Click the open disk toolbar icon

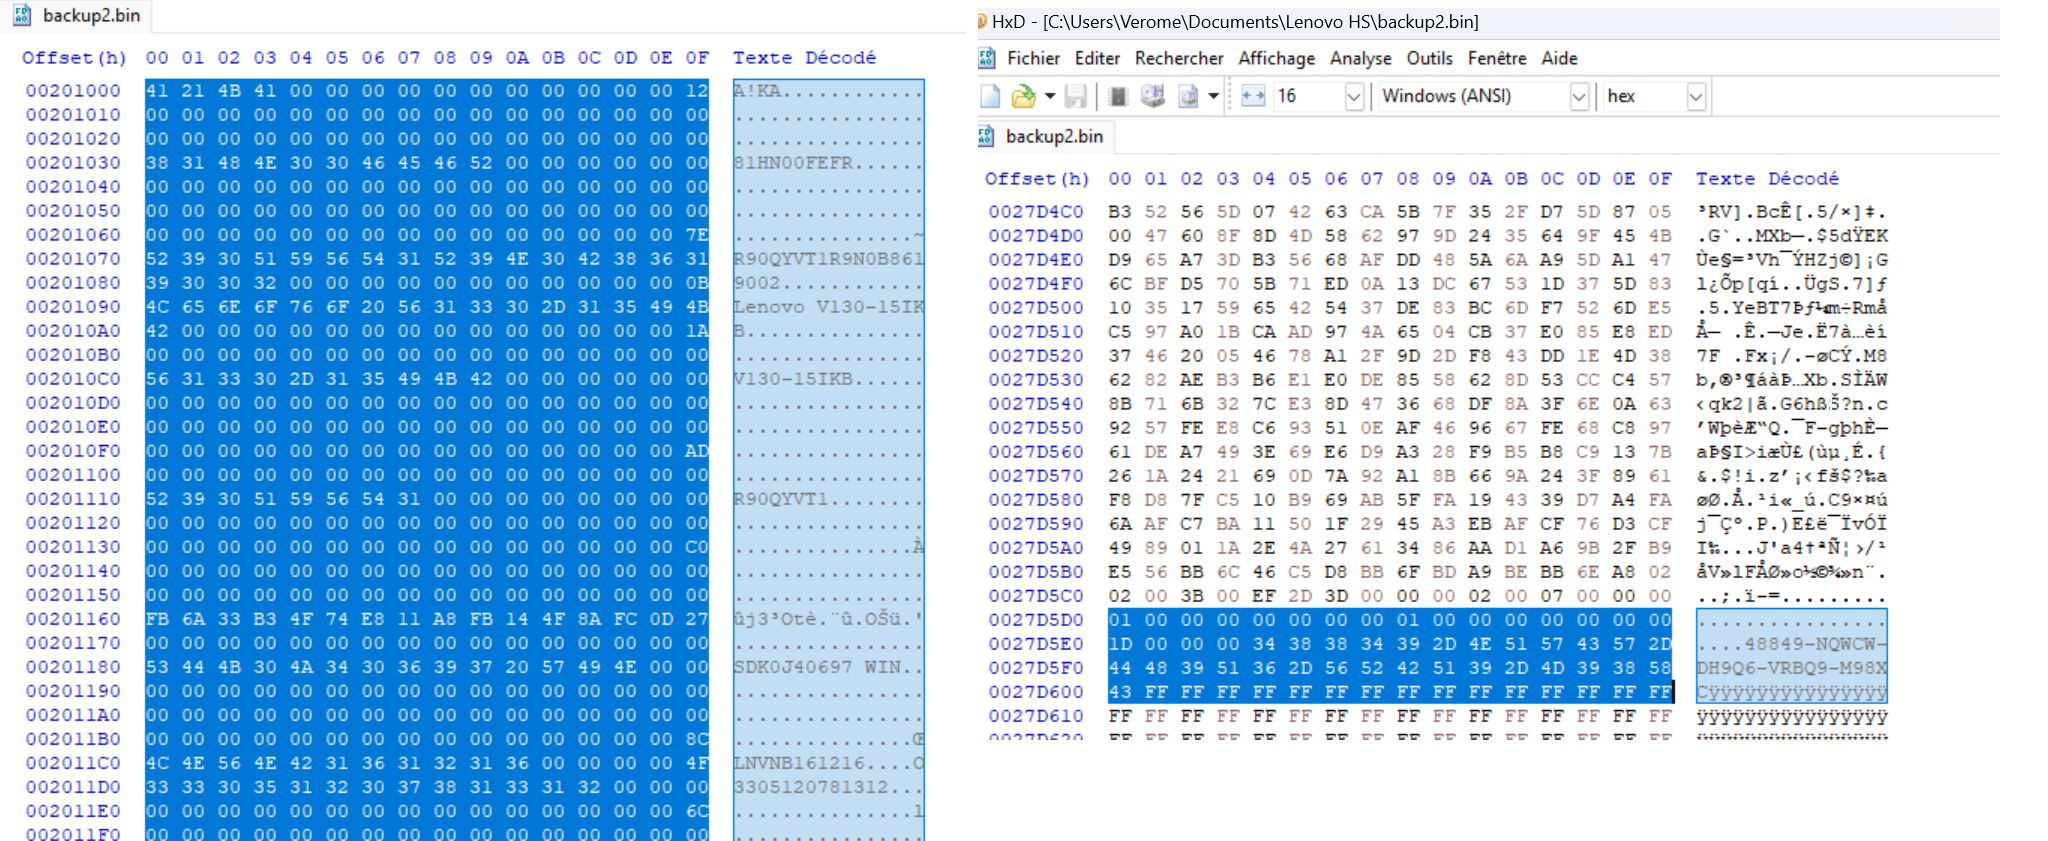click(1153, 96)
